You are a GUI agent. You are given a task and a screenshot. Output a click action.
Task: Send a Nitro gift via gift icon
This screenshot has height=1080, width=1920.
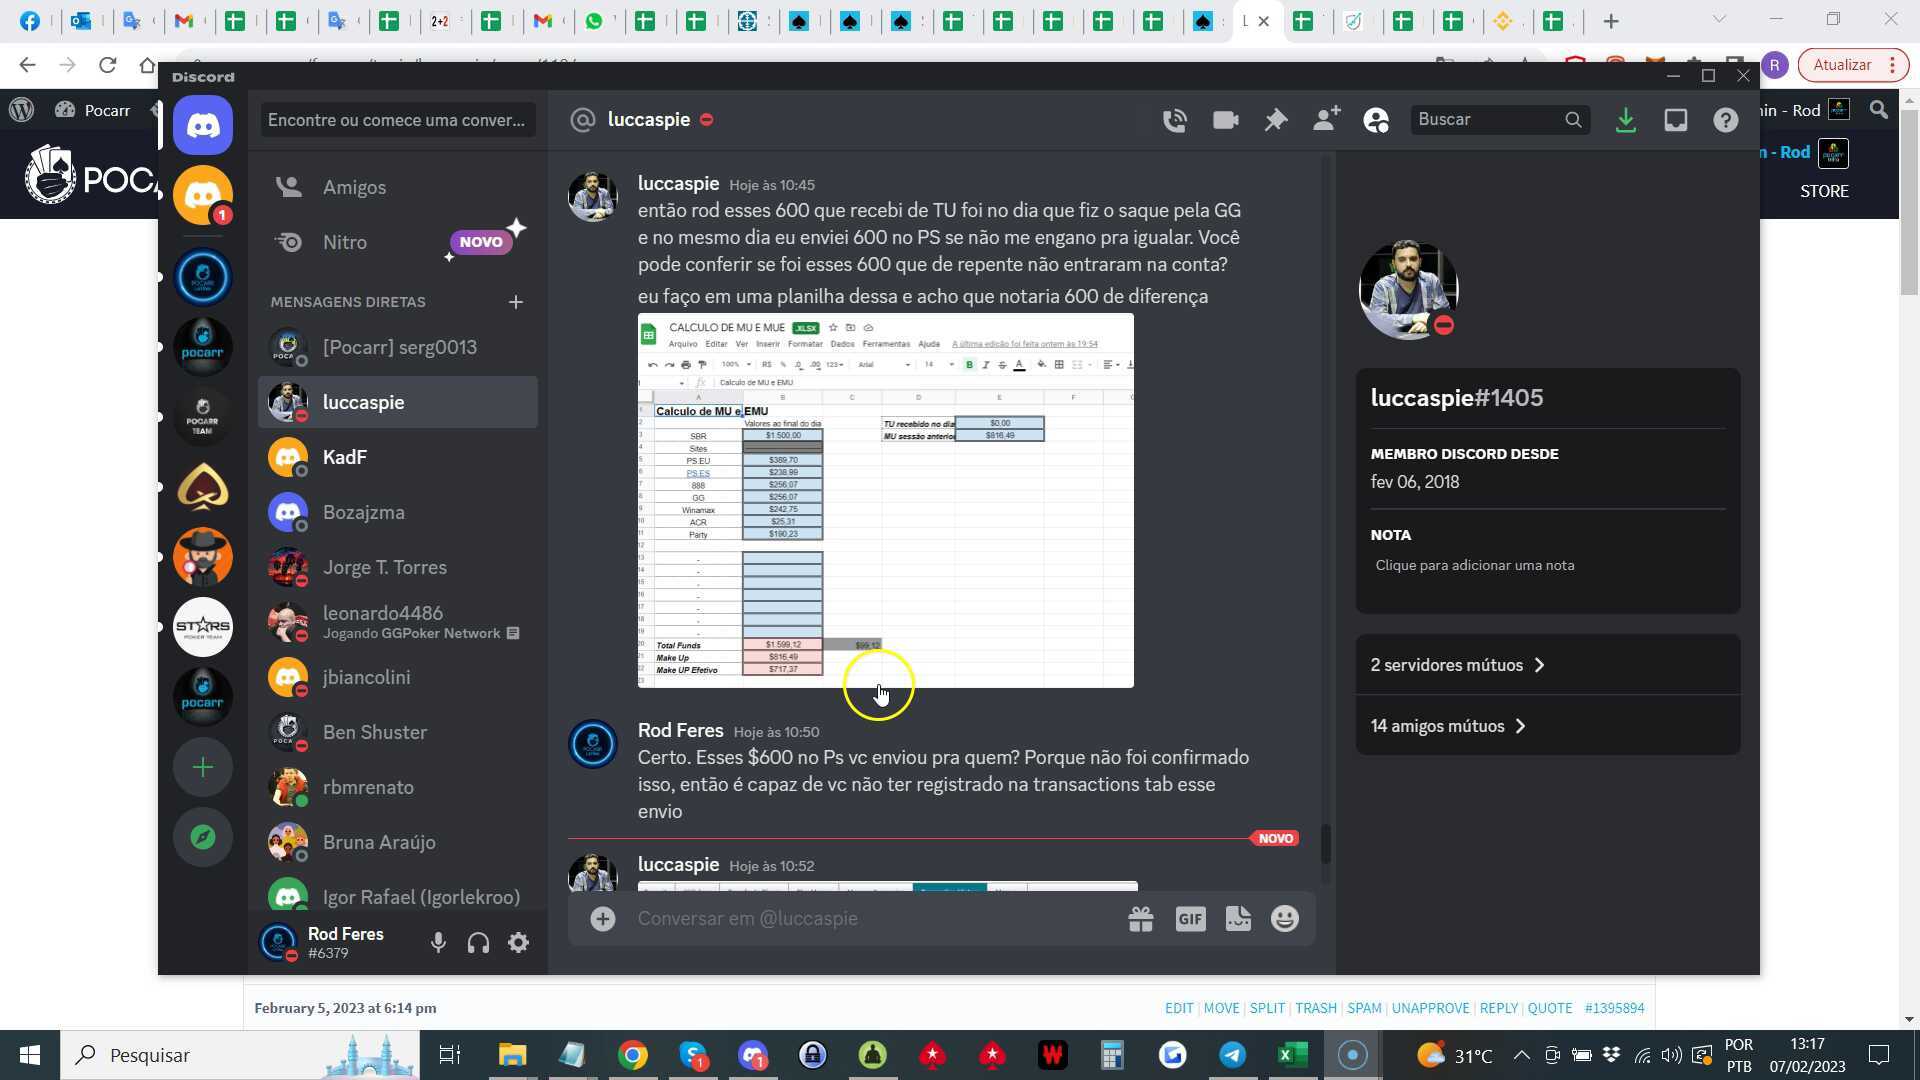1141,918
